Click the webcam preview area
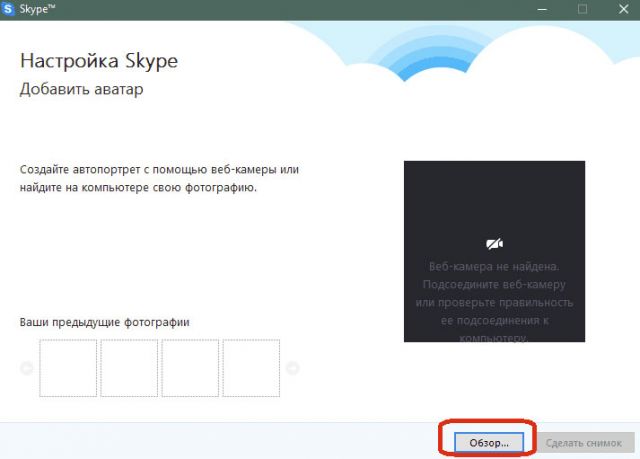Image resolution: width=640 pixels, height=459 pixels. tap(494, 251)
